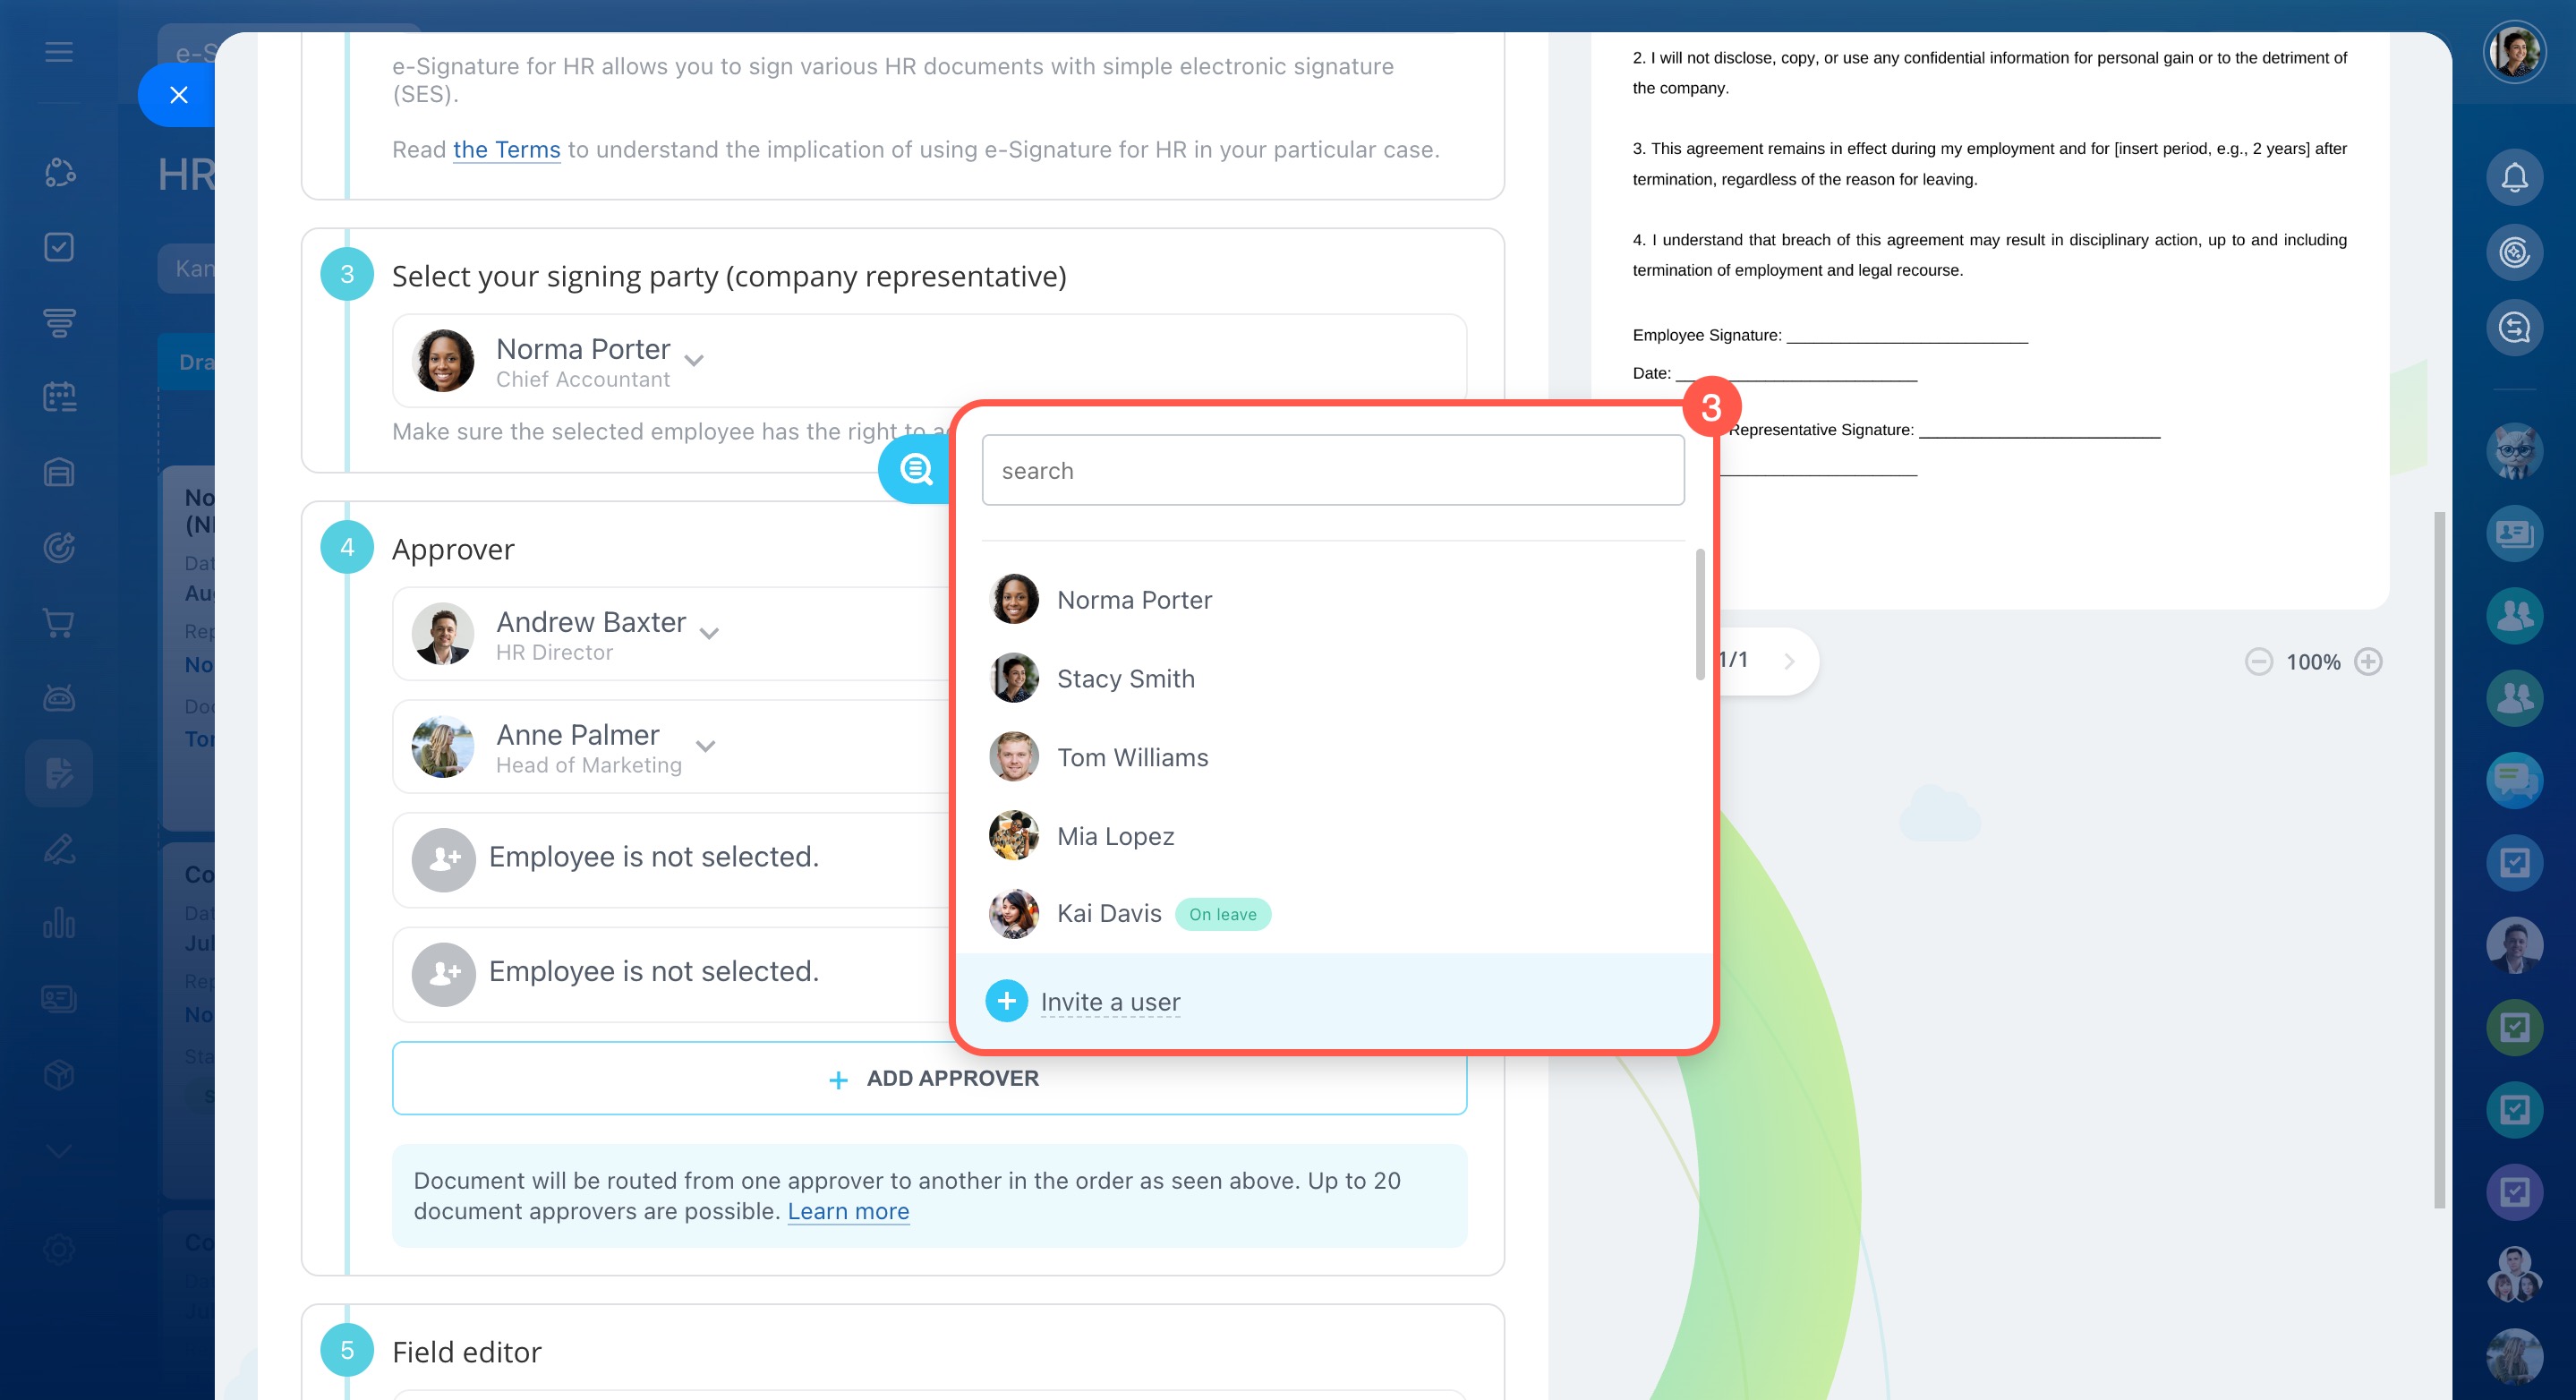Image resolution: width=2576 pixels, height=1400 pixels.
Task: Expand the Anne Palmer approver dropdown
Action: (x=705, y=746)
